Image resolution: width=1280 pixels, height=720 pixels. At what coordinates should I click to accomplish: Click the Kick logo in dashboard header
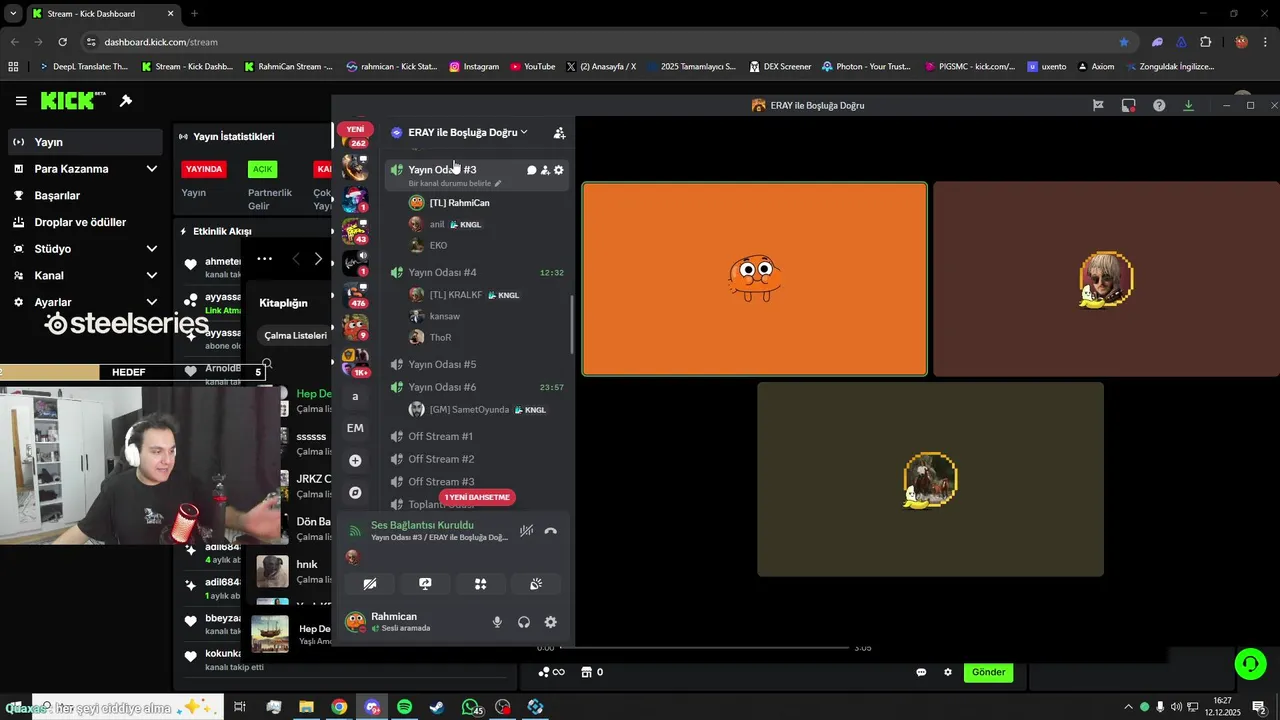(x=73, y=100)
